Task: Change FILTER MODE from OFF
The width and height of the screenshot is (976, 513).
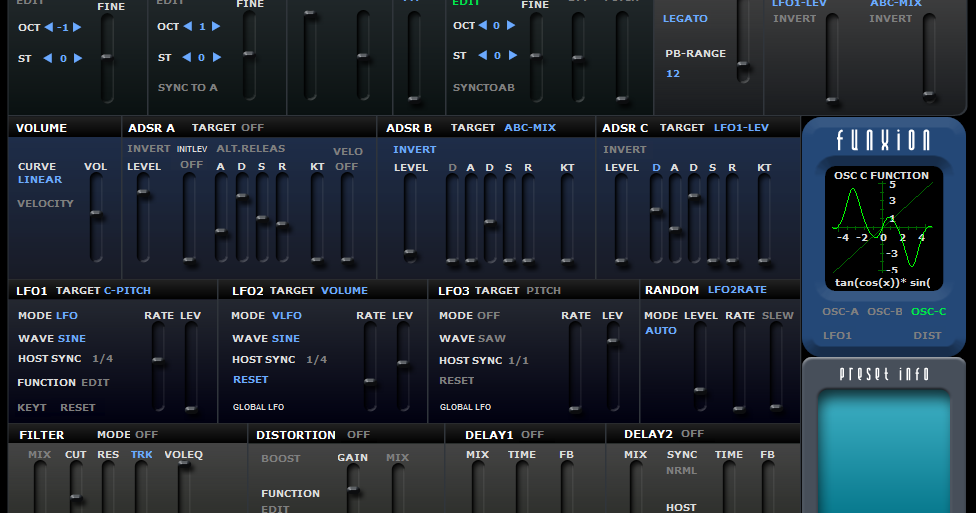Action: [x=146, y=435]
